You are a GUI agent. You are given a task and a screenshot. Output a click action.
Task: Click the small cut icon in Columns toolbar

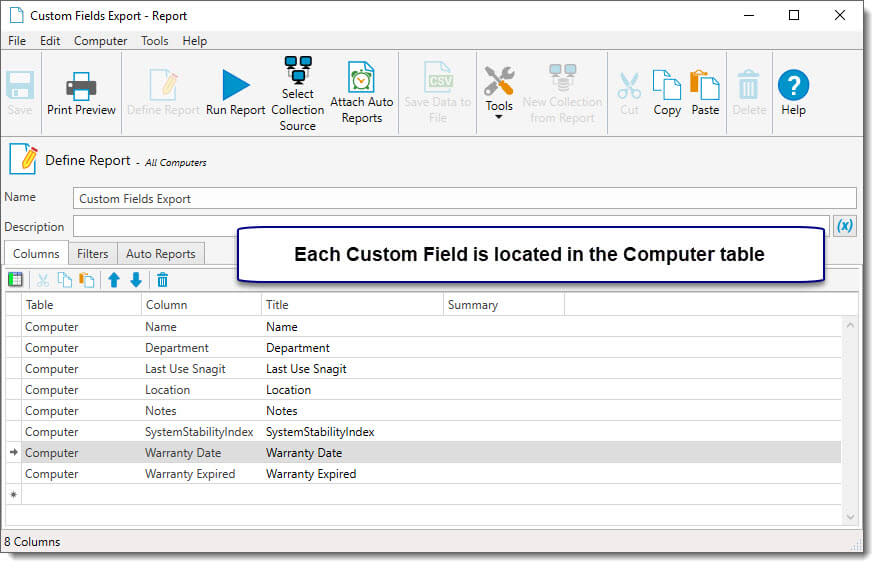(x=43, y=279)
